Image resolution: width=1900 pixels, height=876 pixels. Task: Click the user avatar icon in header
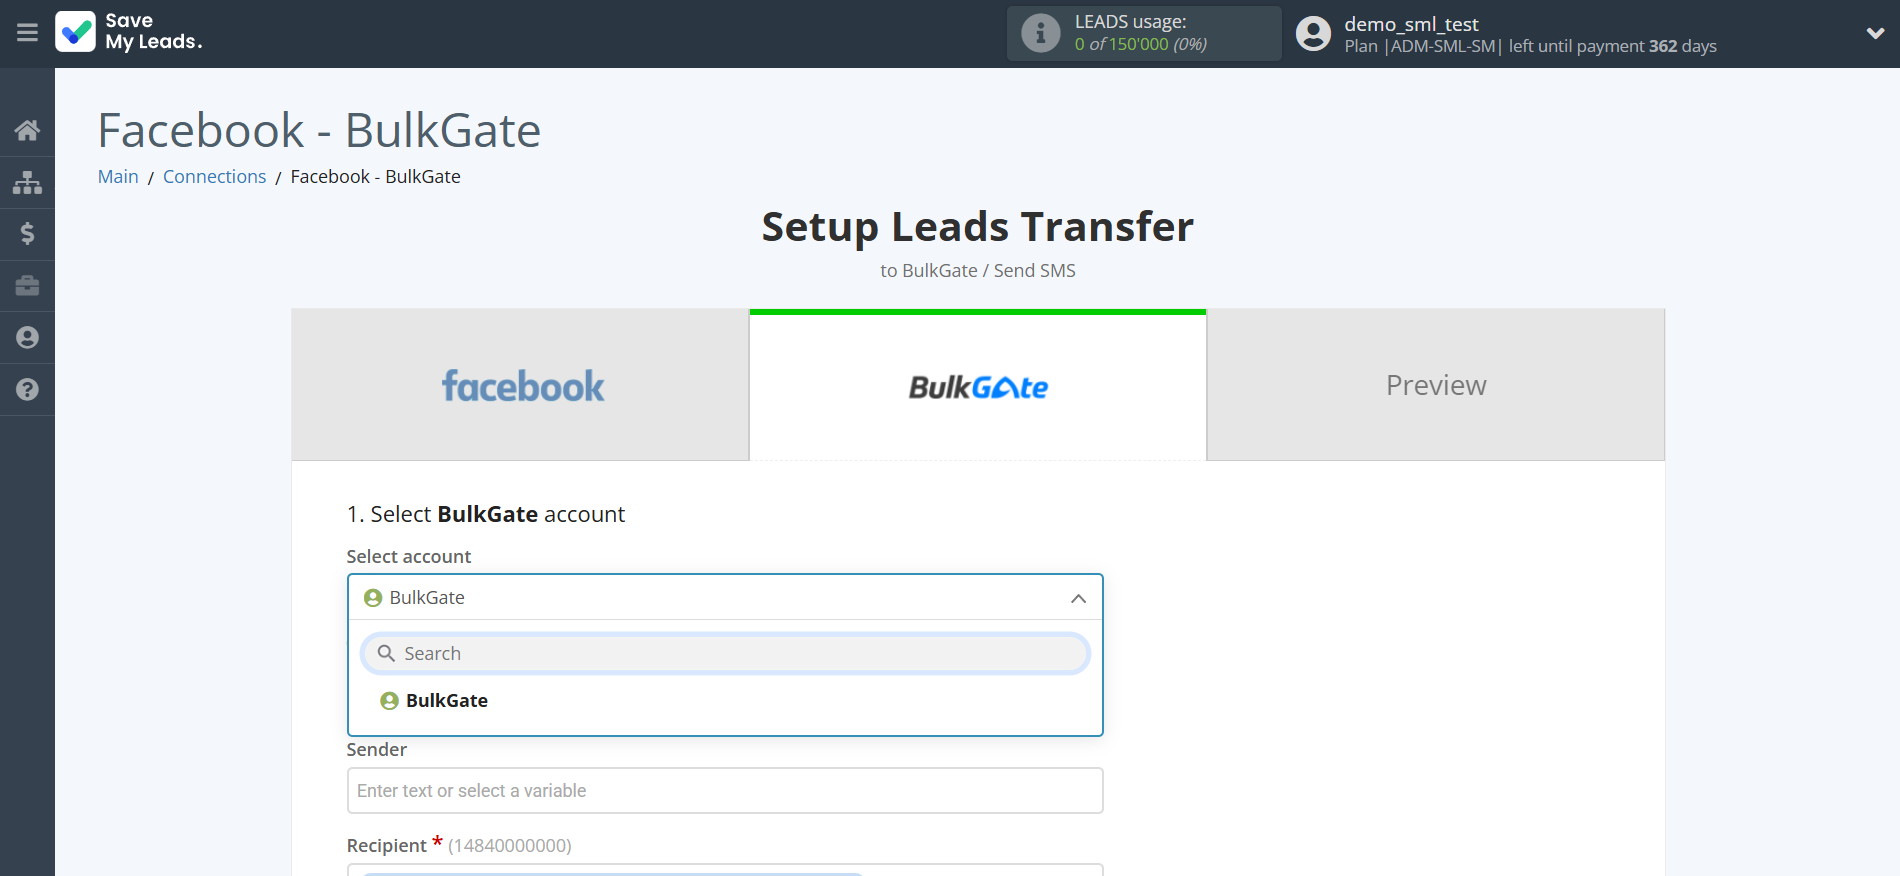pos(1313,33)
